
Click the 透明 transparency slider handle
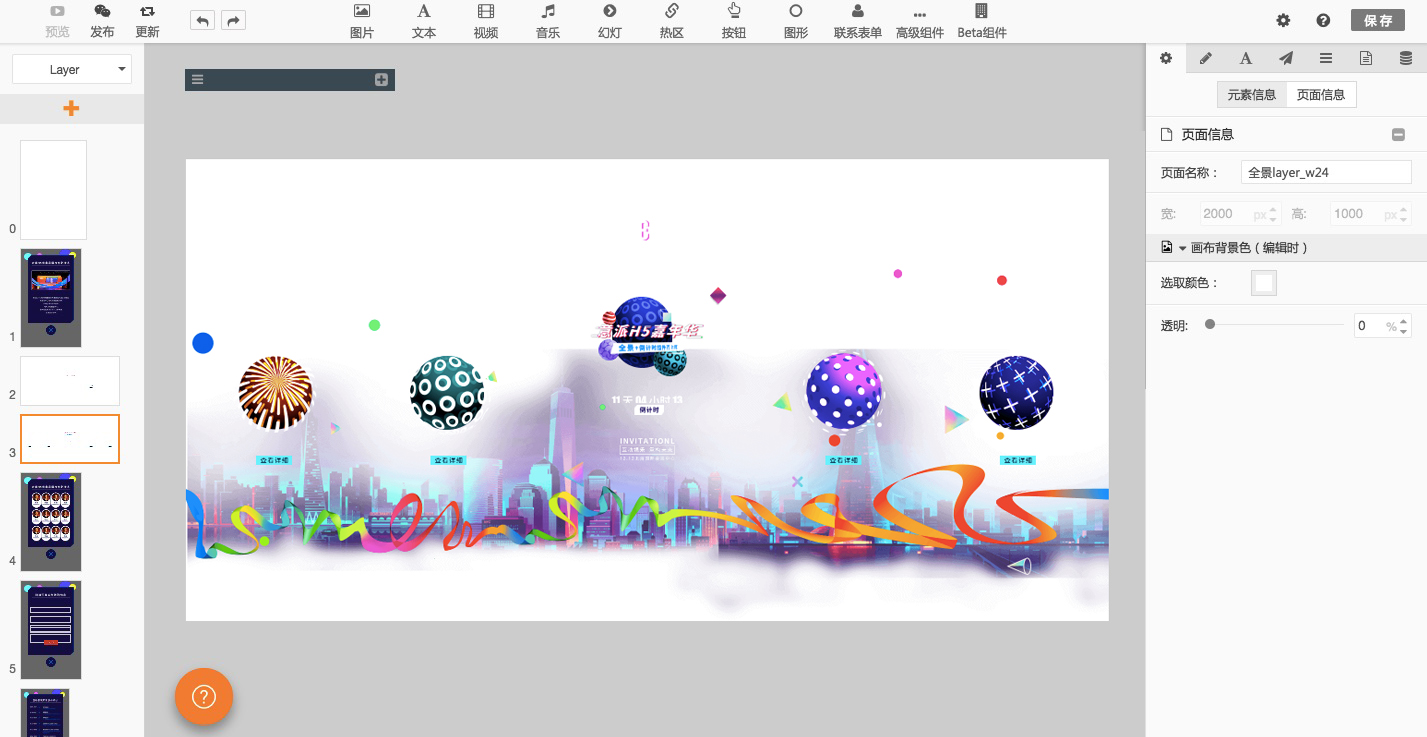(x=1210, y=325)
